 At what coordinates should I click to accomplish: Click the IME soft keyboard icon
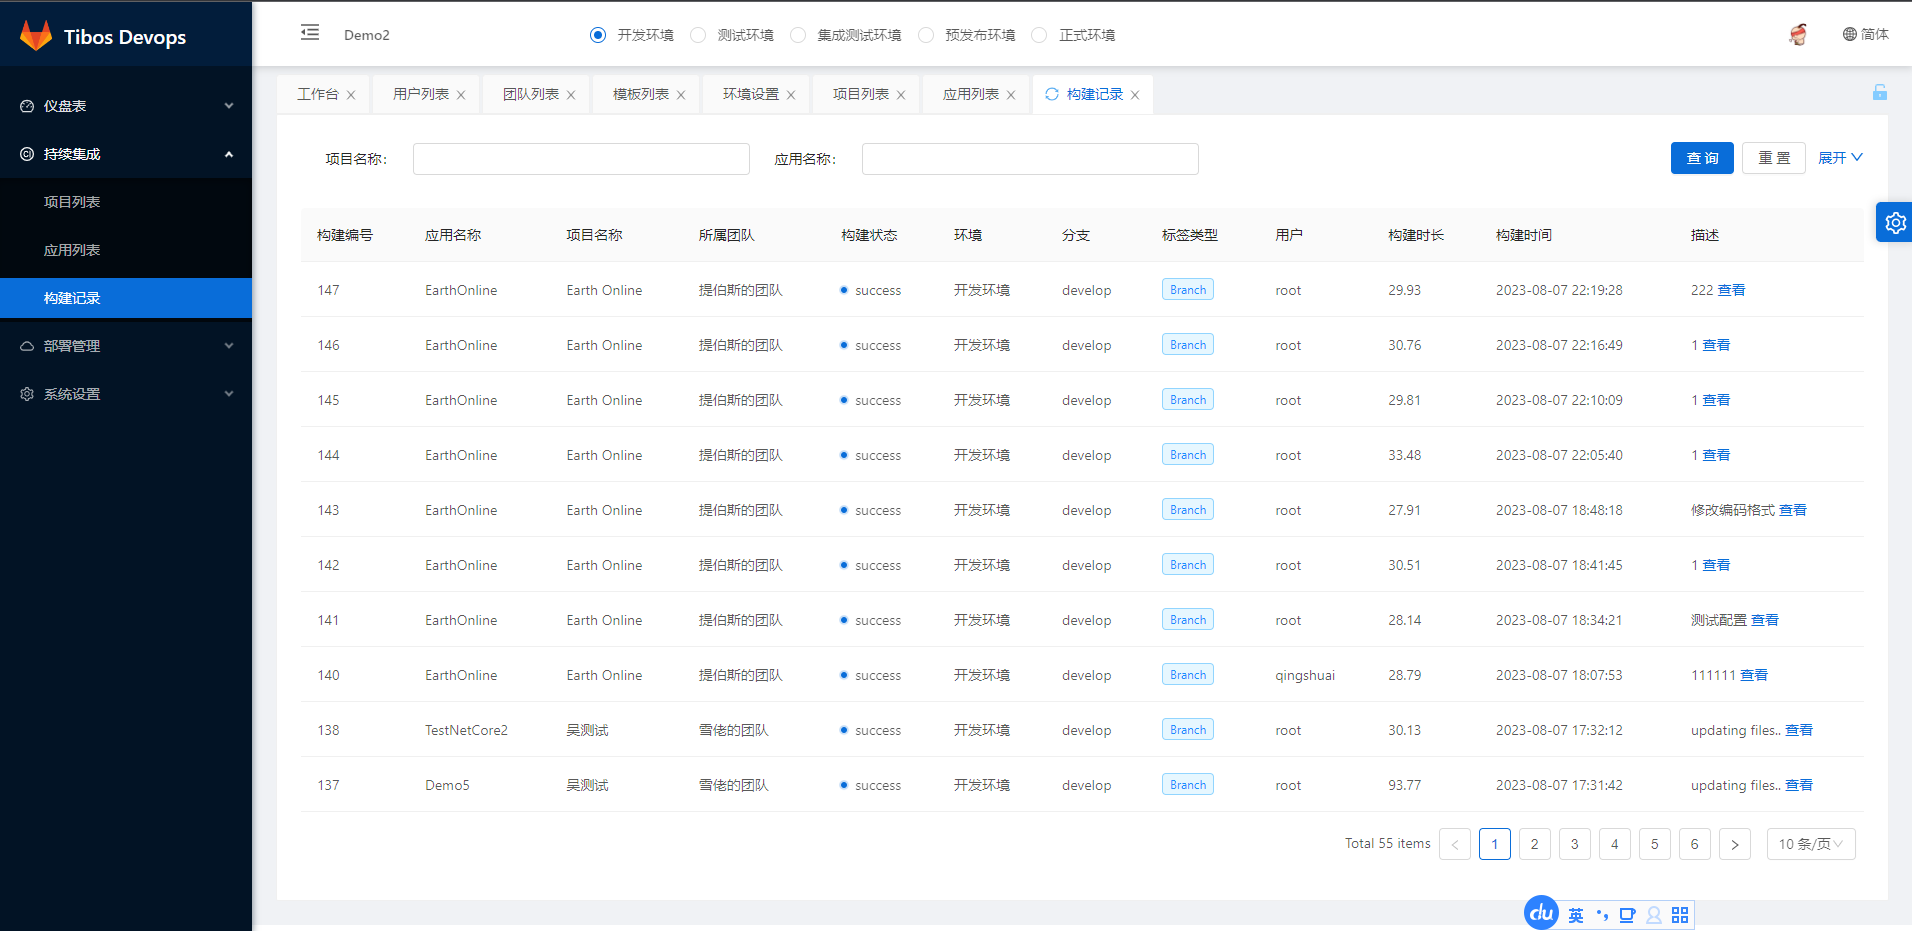click(x=1627, y=915)
